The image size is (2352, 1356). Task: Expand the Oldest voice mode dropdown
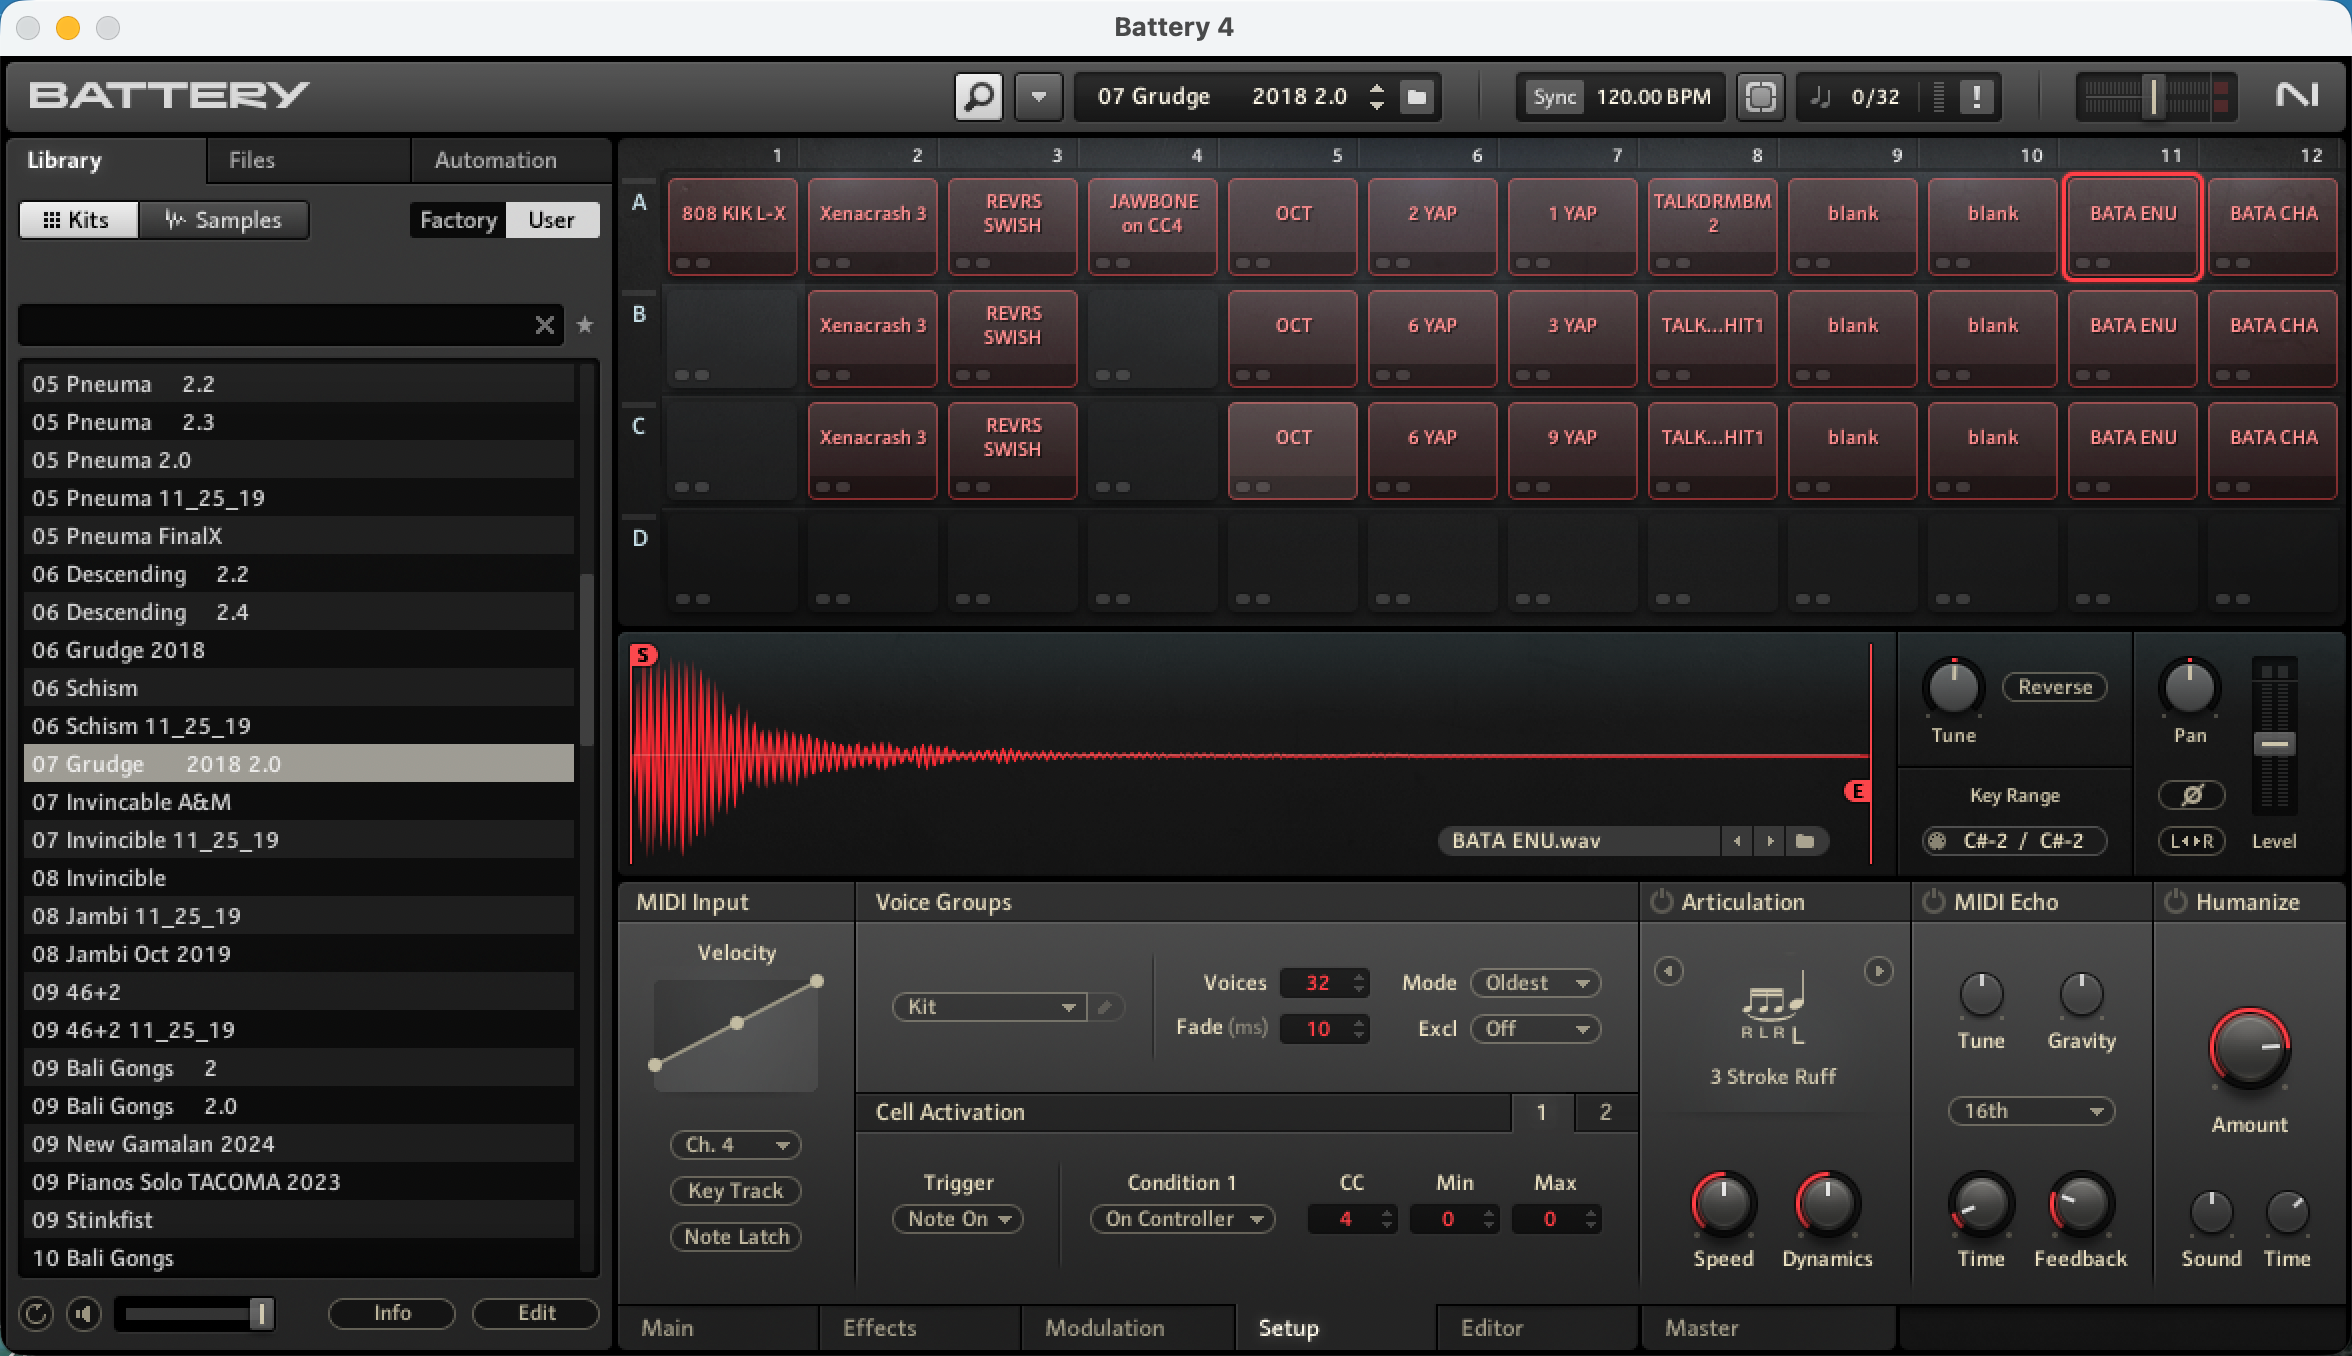pyautogui.click(x=1535, y=983)
